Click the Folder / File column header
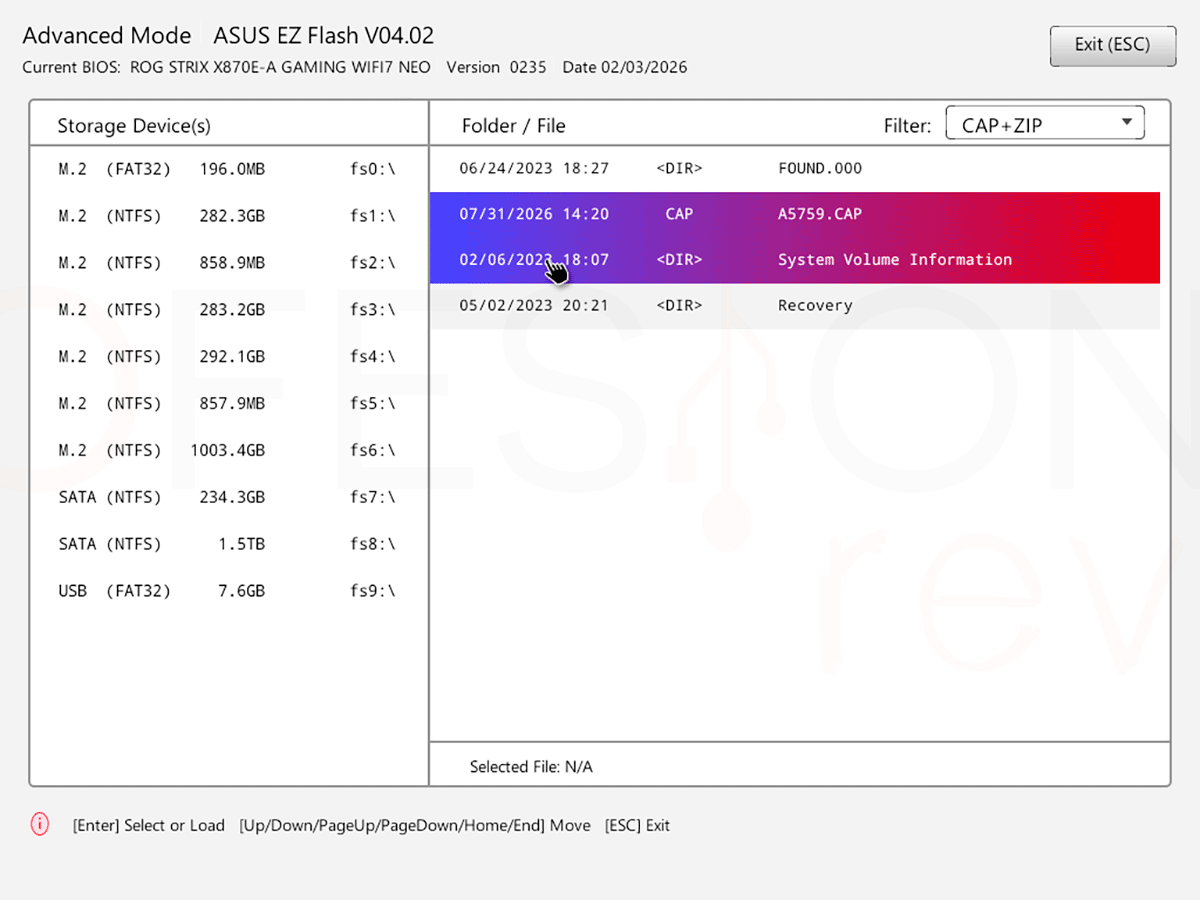1200x900 pixels. click(514, 126)
